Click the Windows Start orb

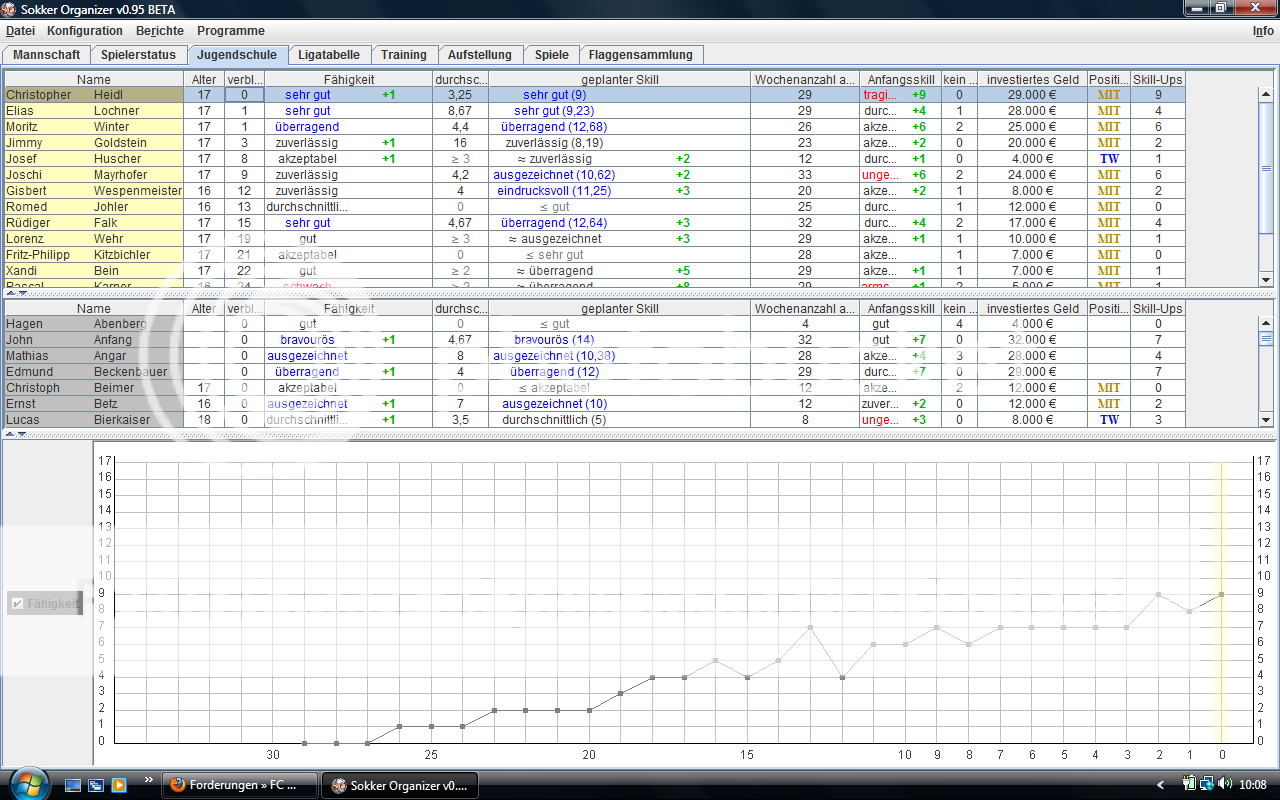click(x=27, y=783)
